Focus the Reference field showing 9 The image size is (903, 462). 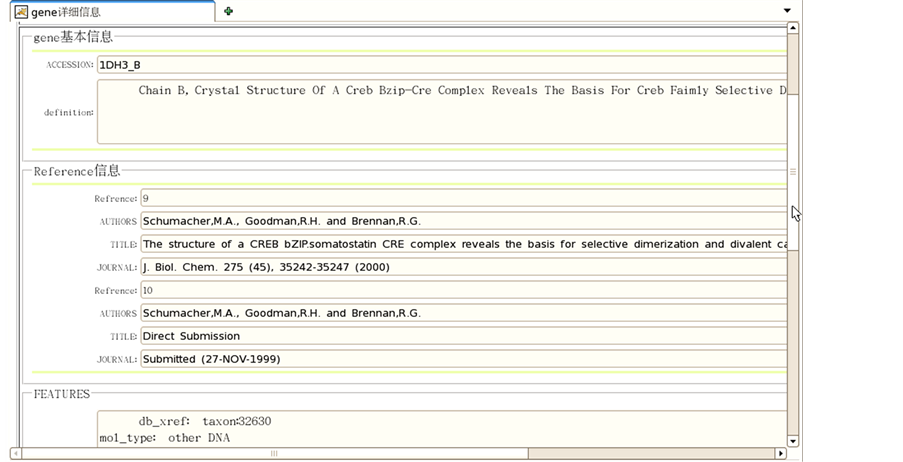[460, 198]
